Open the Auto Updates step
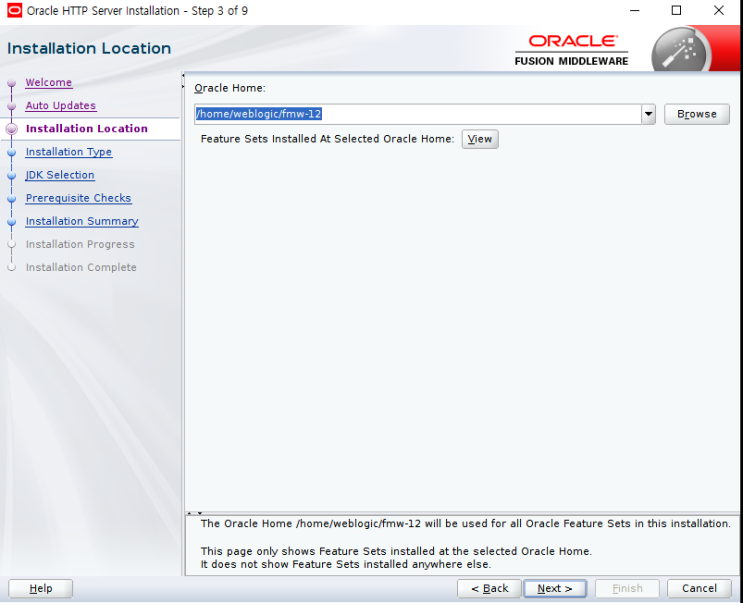Viewport: 743px width, 603px height. point(61,106)
